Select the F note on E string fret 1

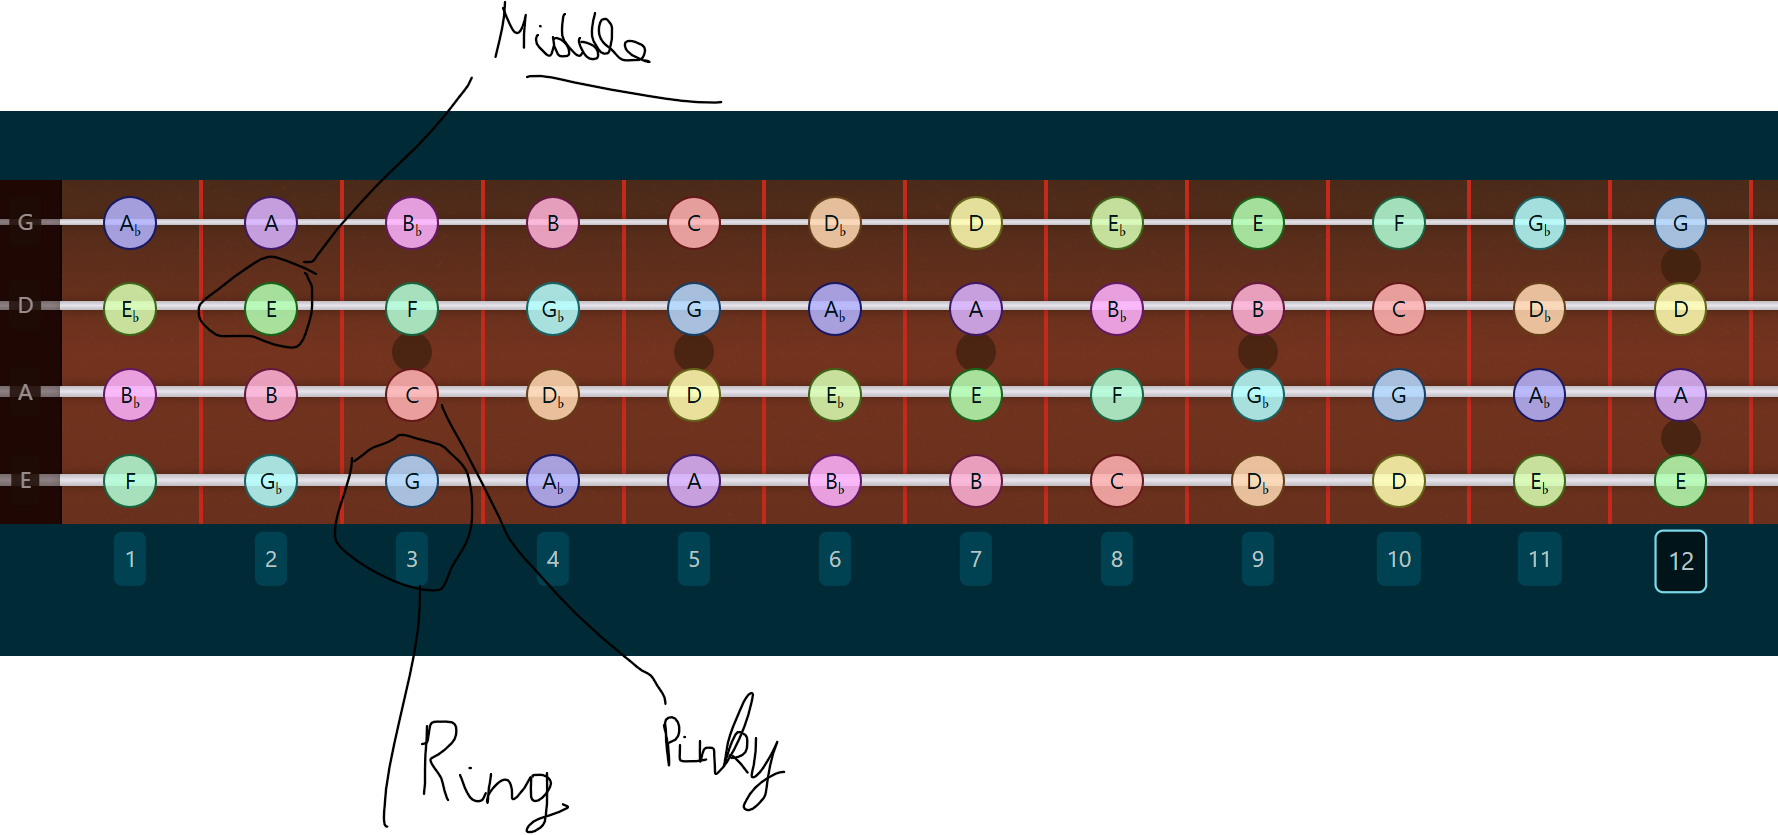click(130, 481)
